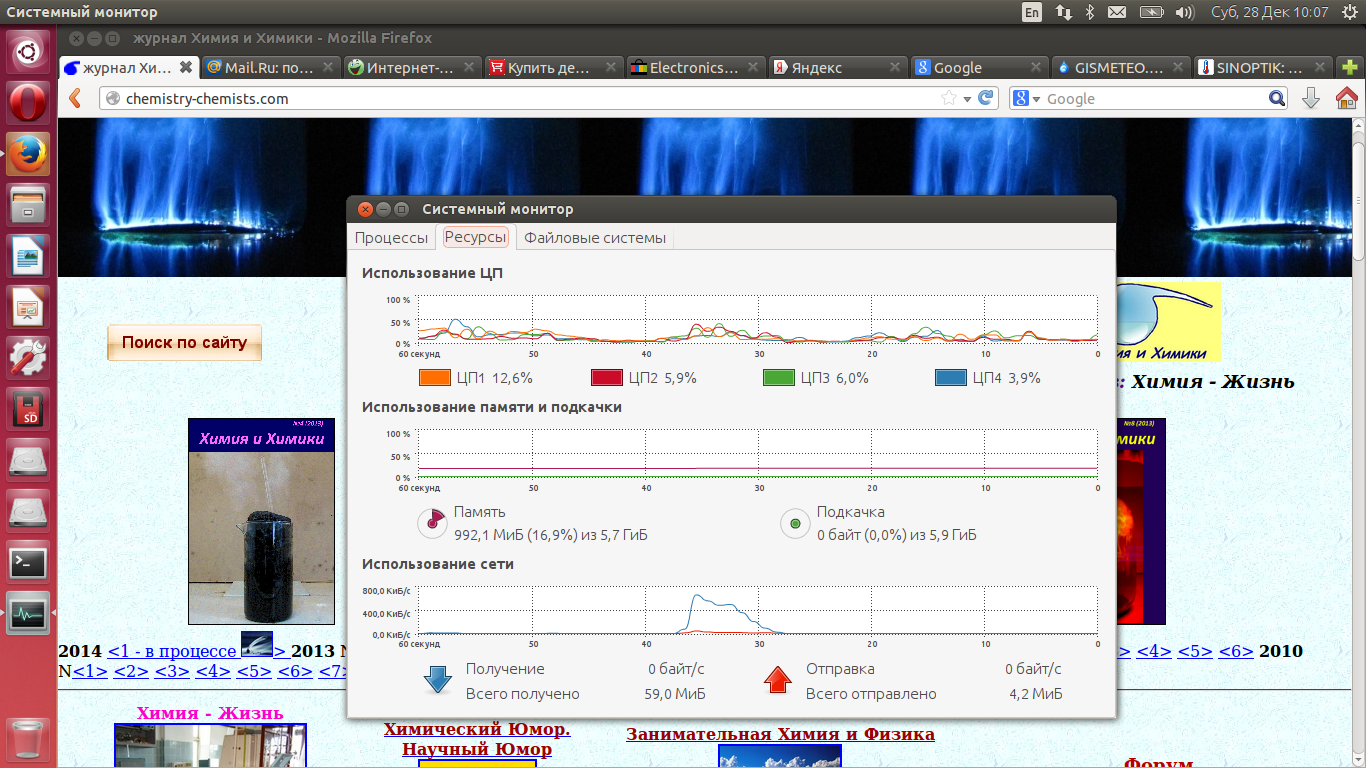The height and width of the screenshot is (768, 1366).
Task: Switch to the Процессы tab
Action: click(x=391, y=237)
